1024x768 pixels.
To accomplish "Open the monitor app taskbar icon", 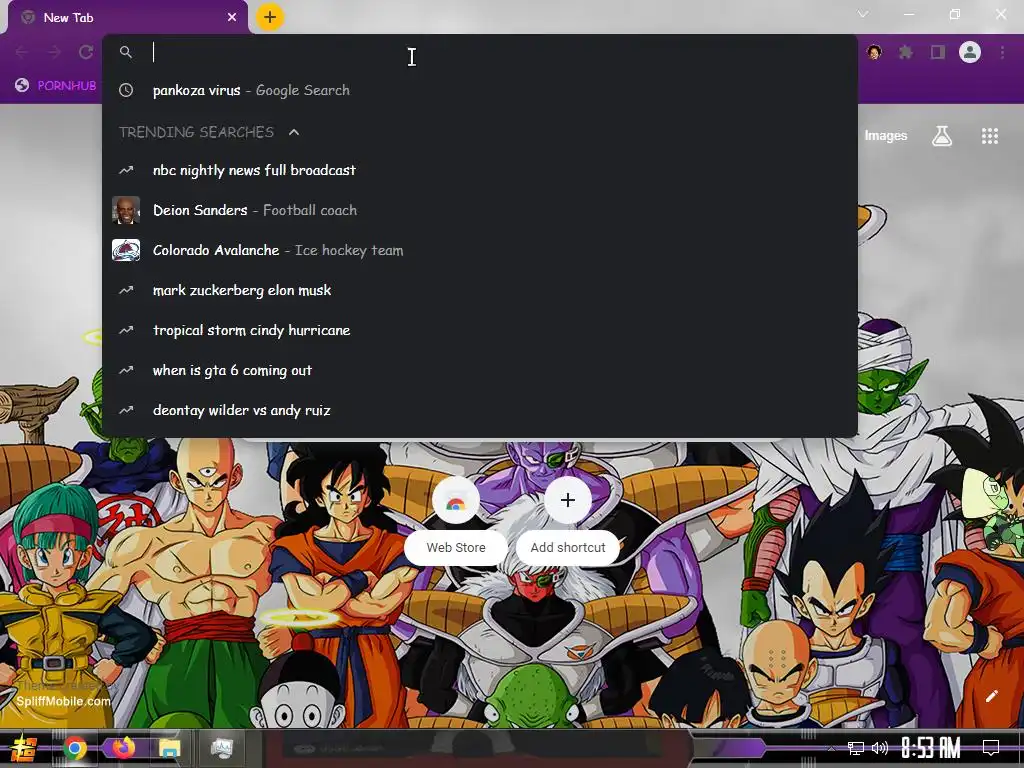I will (x=221, y=748).
